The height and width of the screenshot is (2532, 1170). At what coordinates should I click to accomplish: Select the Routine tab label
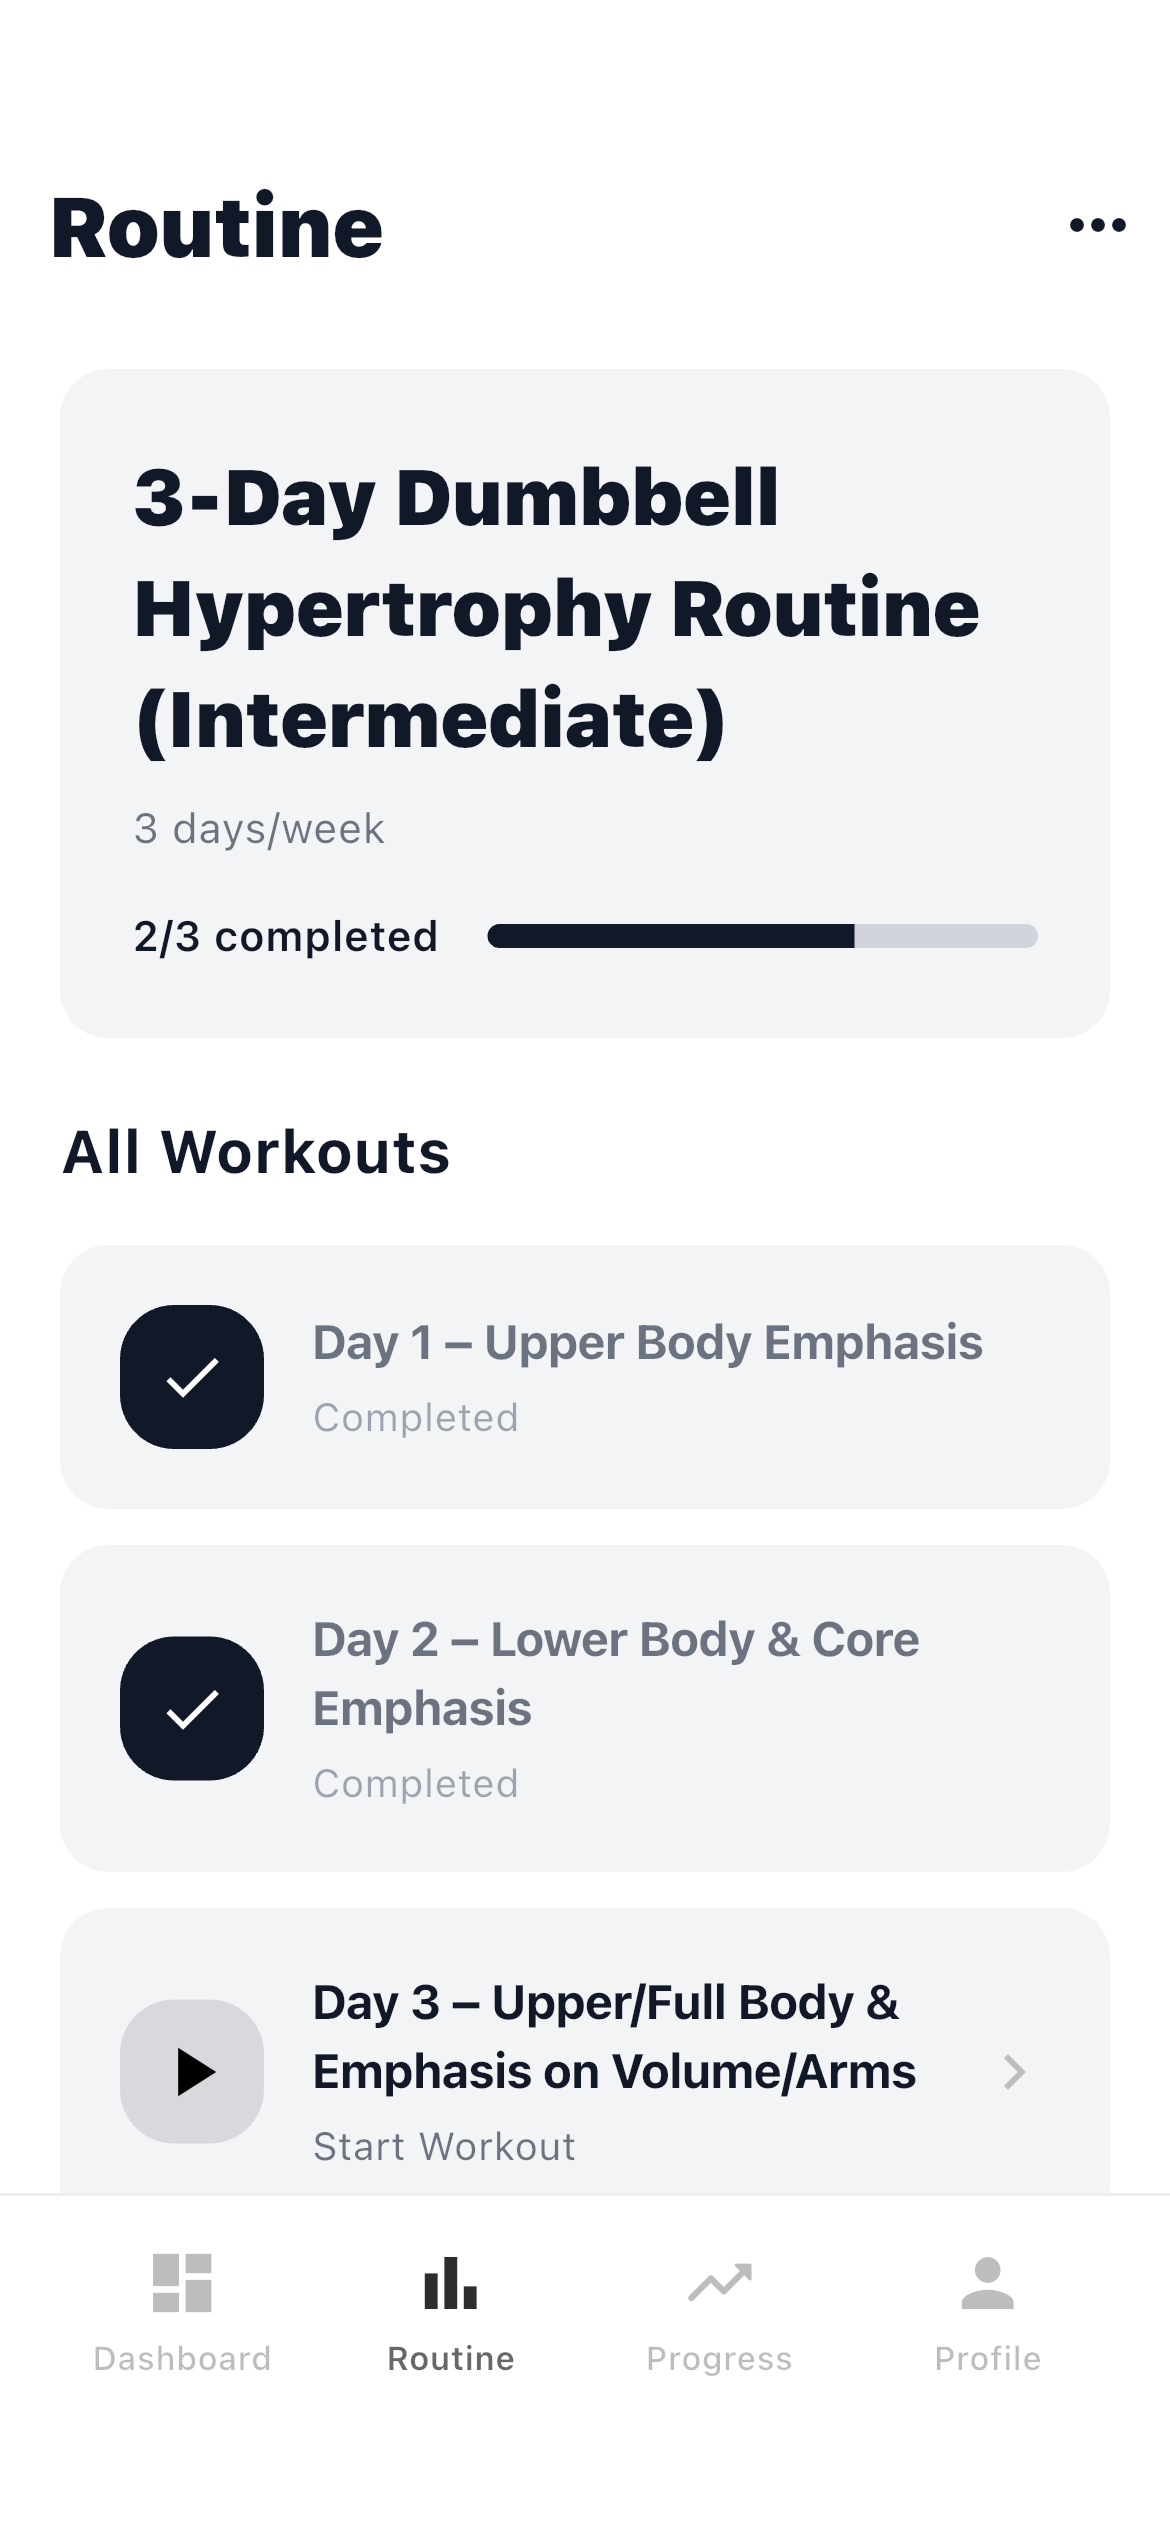pos(450,2359)
